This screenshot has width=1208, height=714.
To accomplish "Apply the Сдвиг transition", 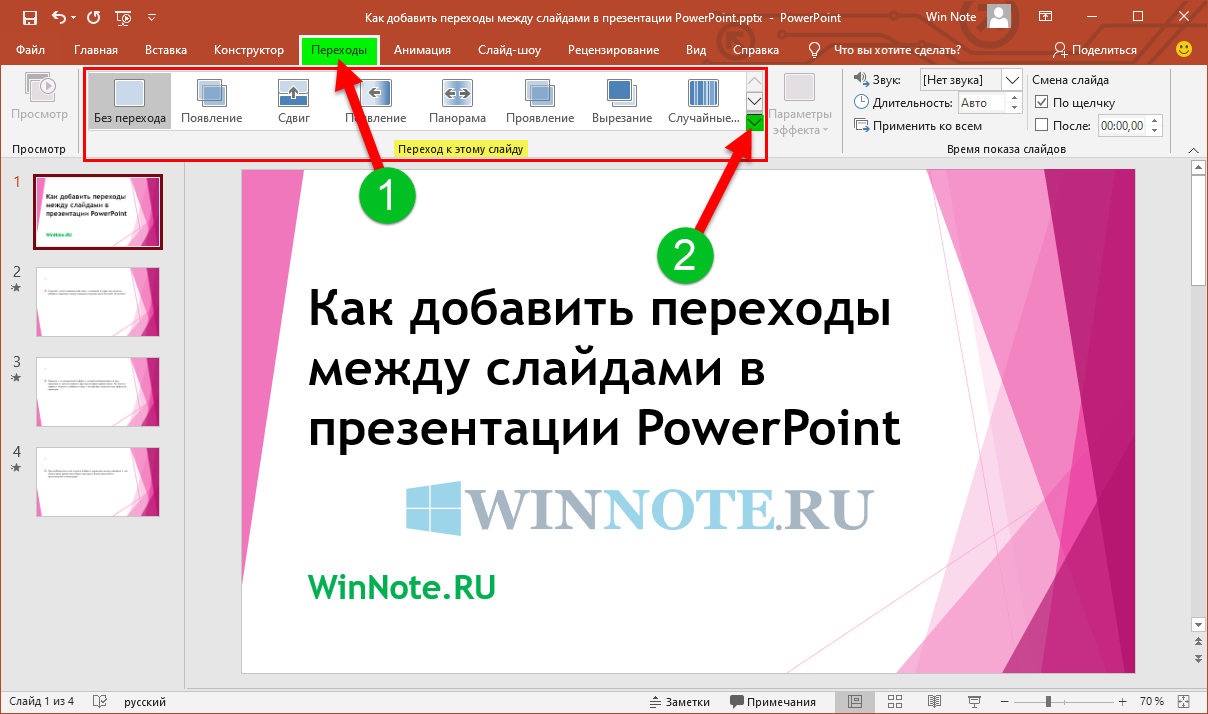I will click(294, 100).
